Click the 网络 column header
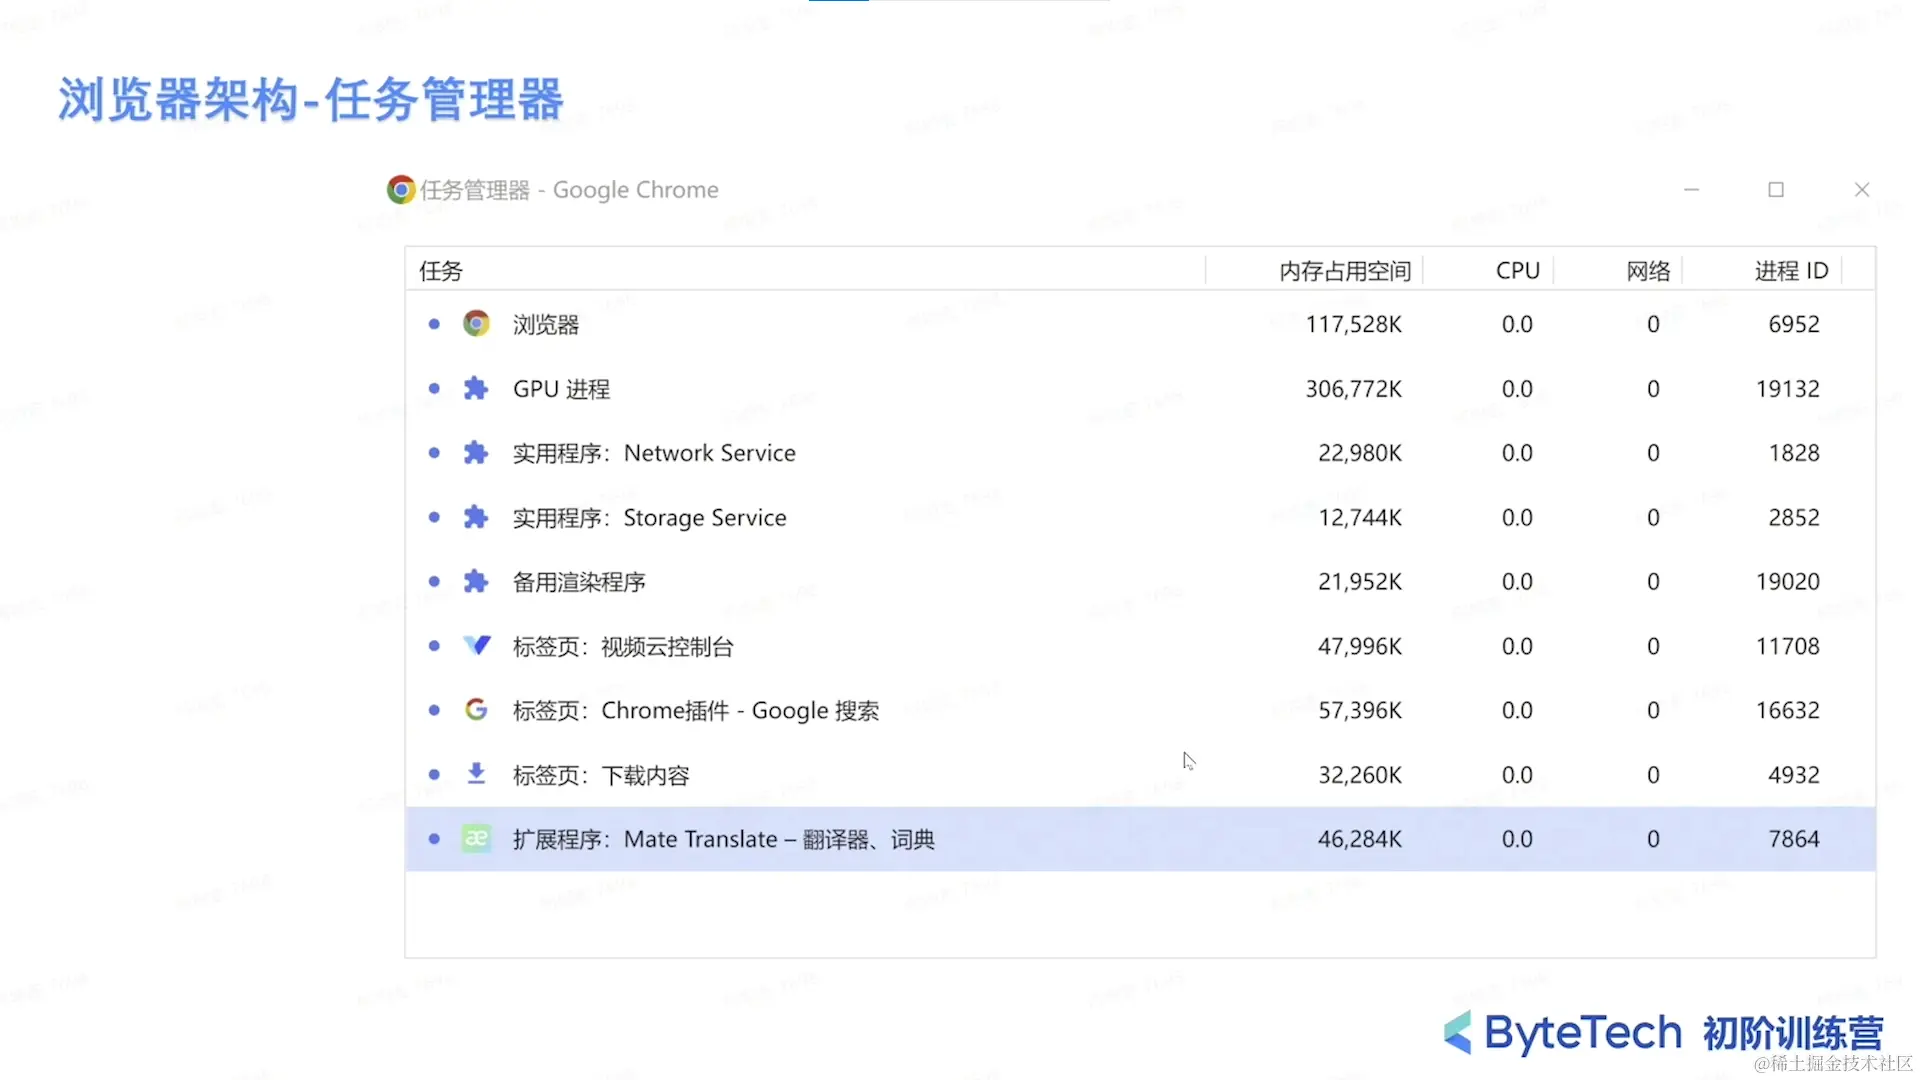The width and height of the screenshot is (1920, 1080). pos(1648,271)
